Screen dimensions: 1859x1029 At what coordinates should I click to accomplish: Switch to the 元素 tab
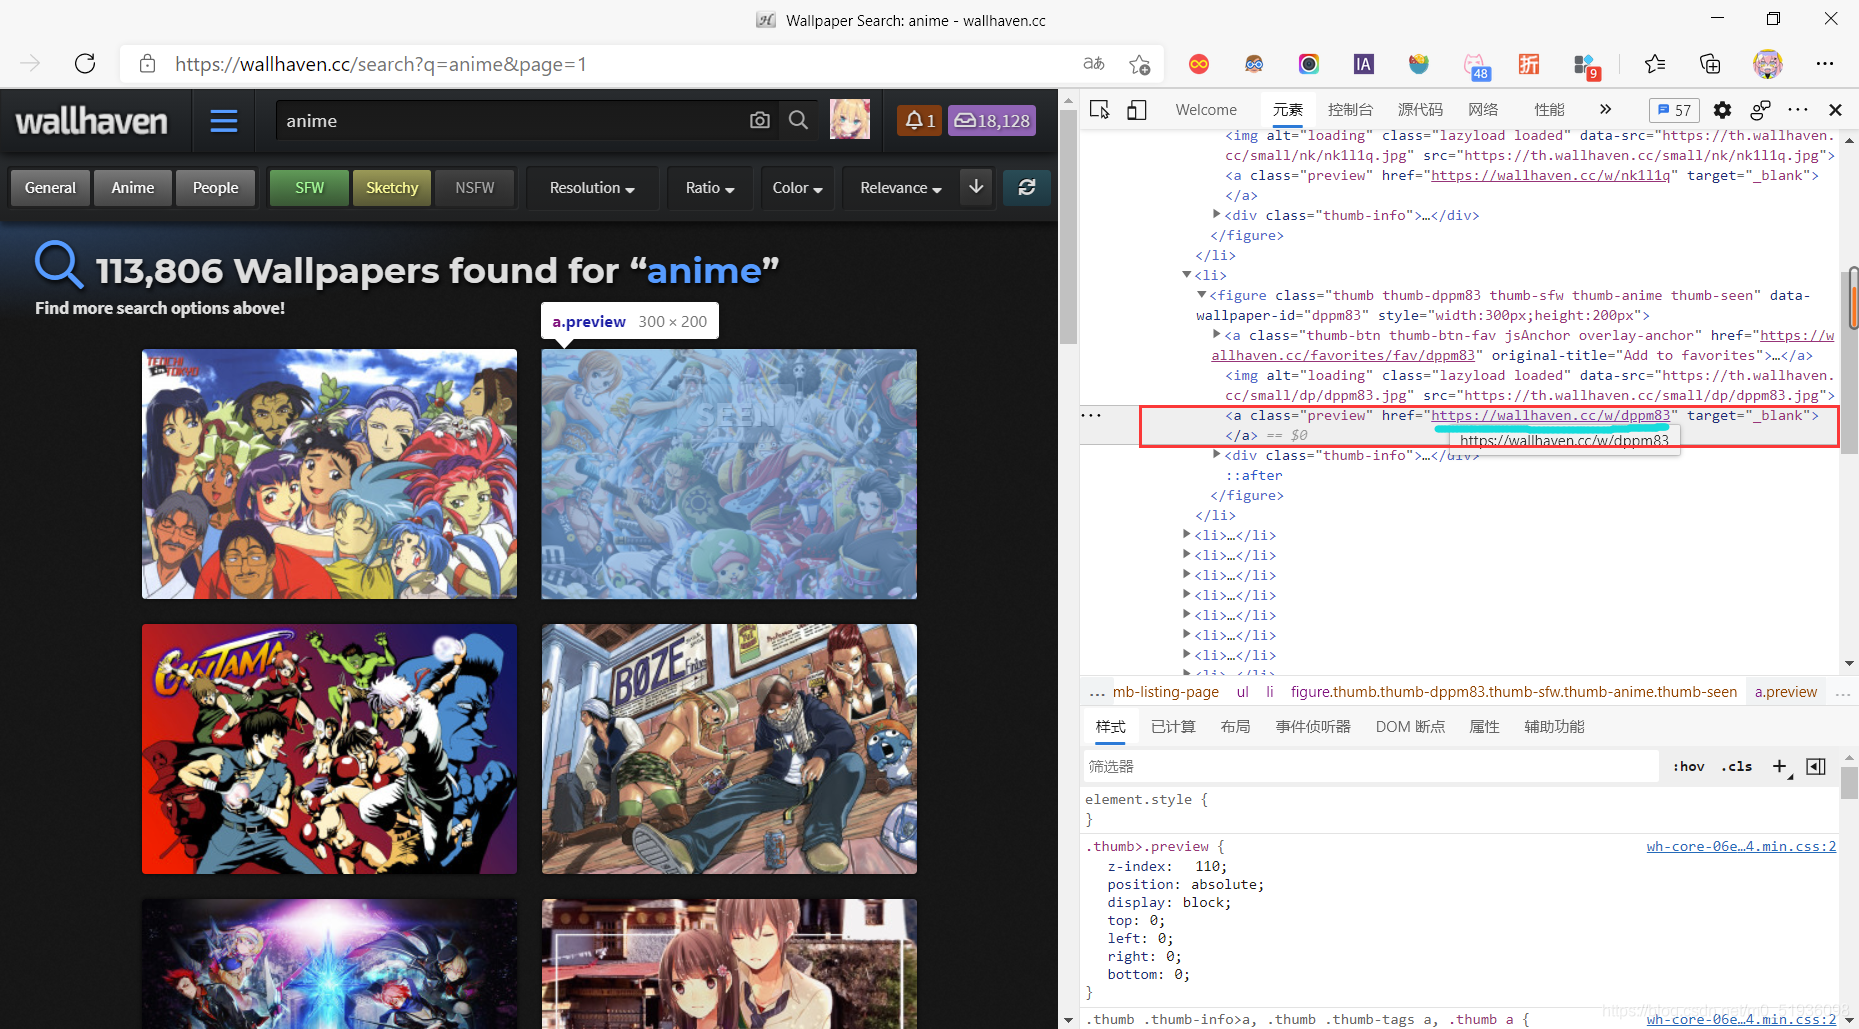click(1288, 110)
